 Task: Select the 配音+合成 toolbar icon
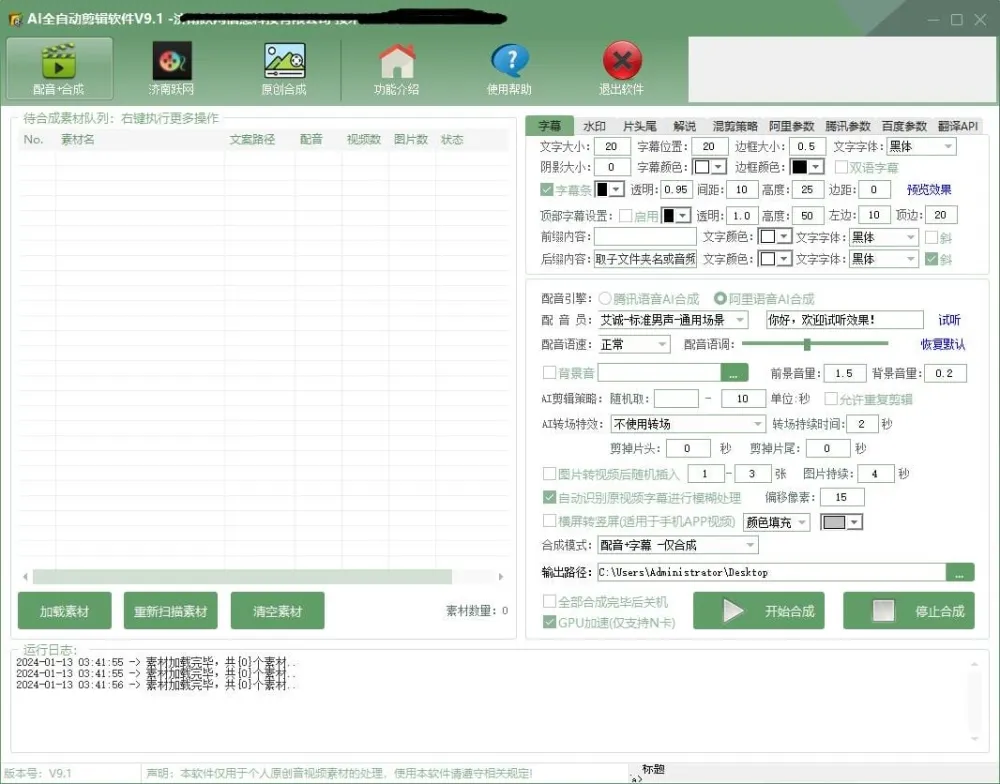pyautogui.click(x=59, y=66)
